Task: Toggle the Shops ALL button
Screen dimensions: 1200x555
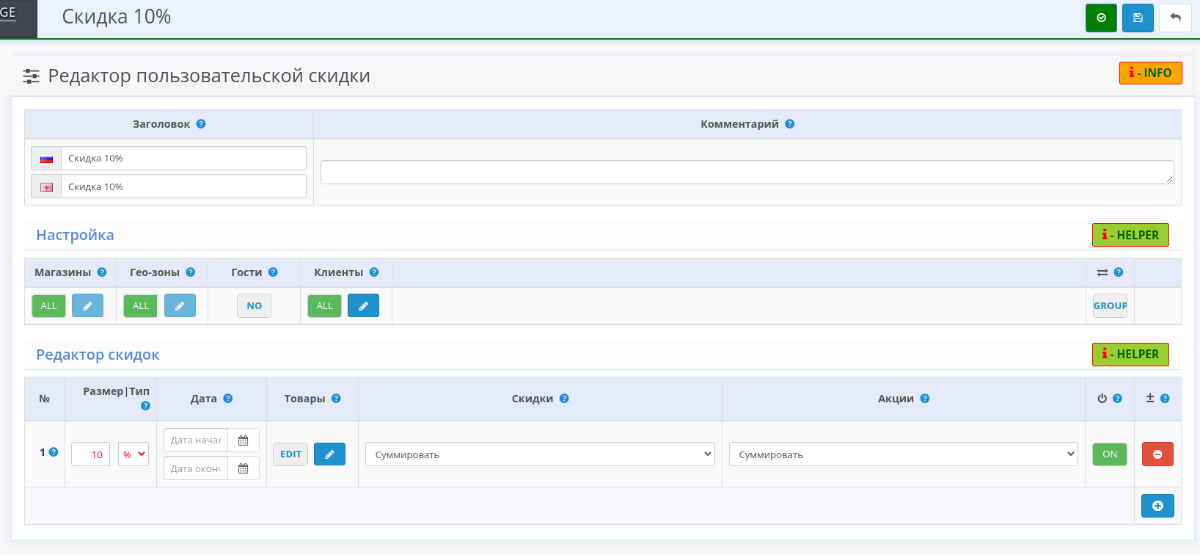Action: tap(49, 306)
